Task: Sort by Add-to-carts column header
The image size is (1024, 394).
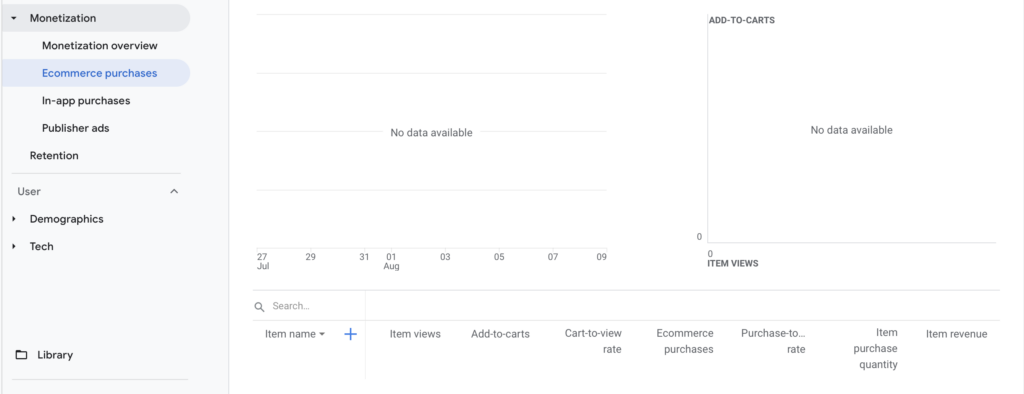Action: 500,334
